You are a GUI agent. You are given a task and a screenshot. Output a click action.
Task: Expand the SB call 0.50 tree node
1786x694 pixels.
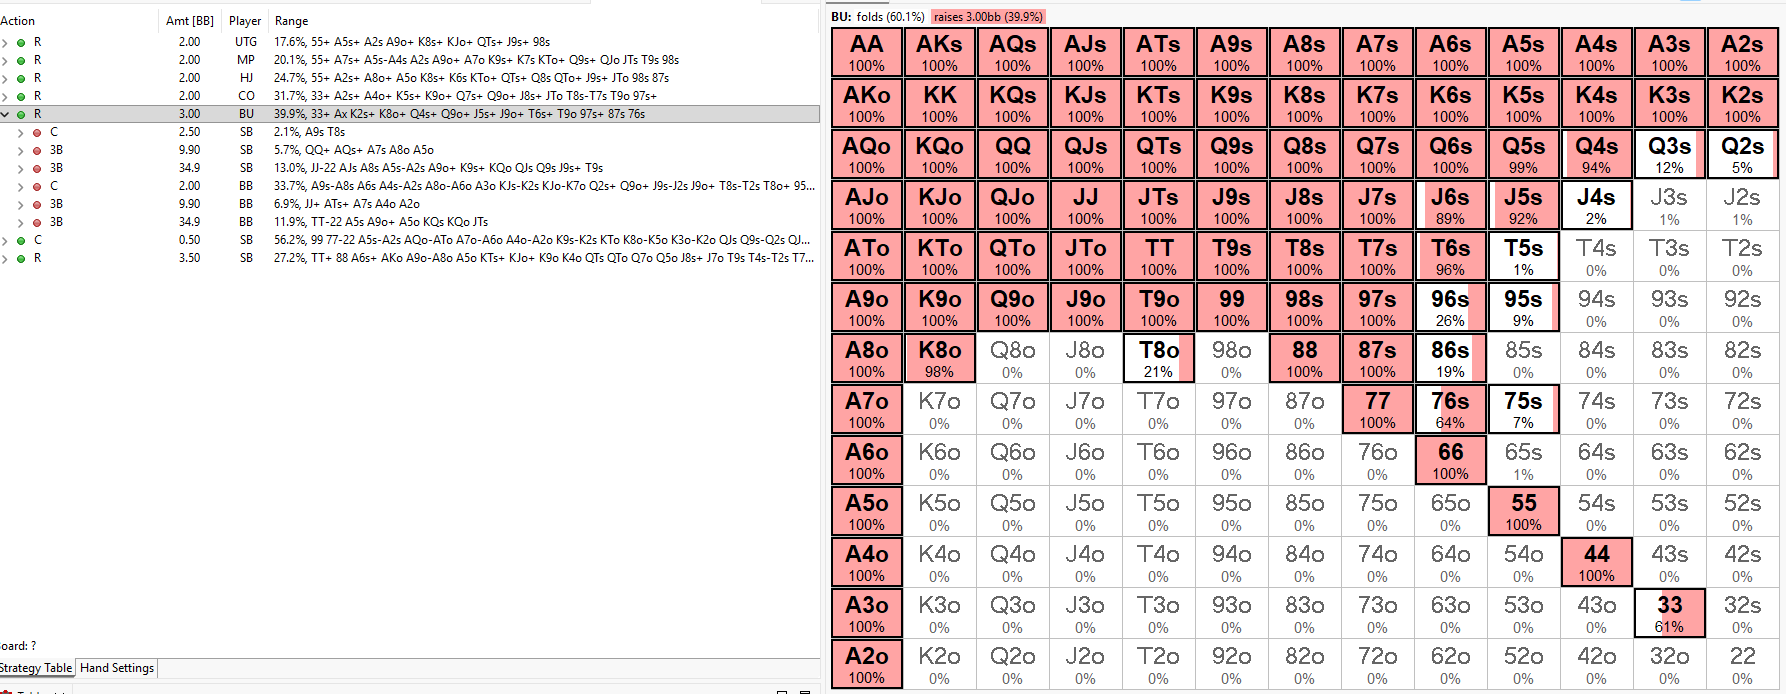(5, 240)
